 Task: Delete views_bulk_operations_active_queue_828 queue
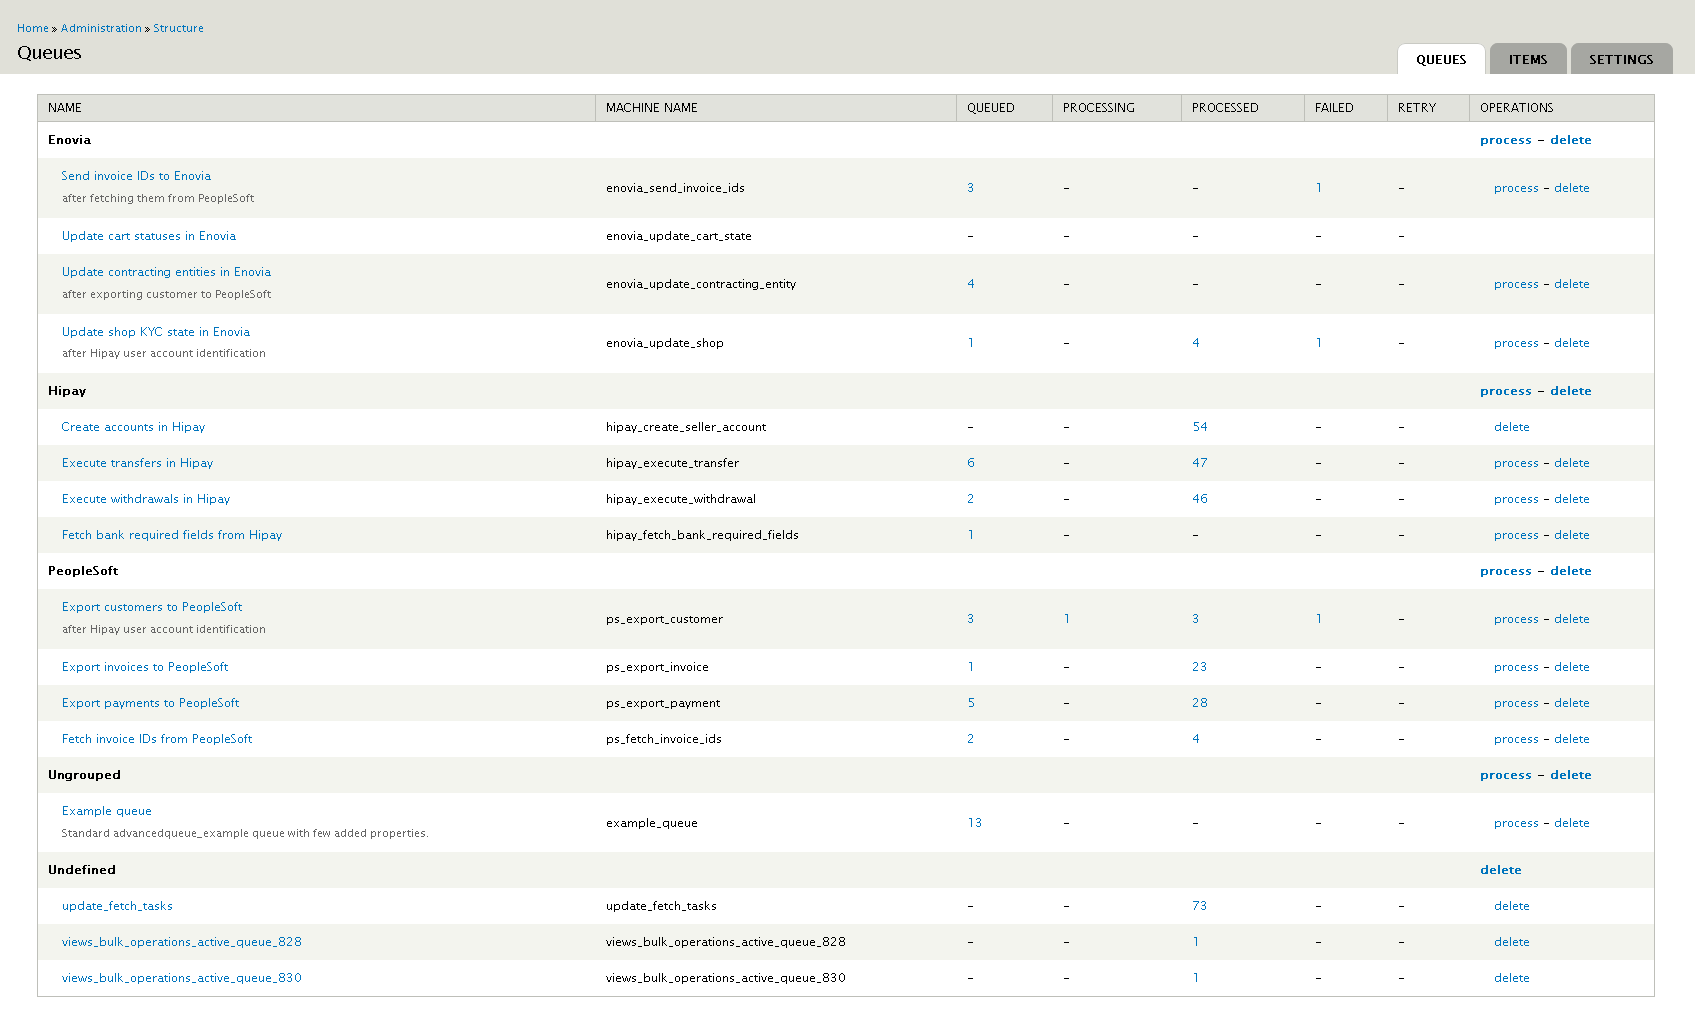(1512, 942)
